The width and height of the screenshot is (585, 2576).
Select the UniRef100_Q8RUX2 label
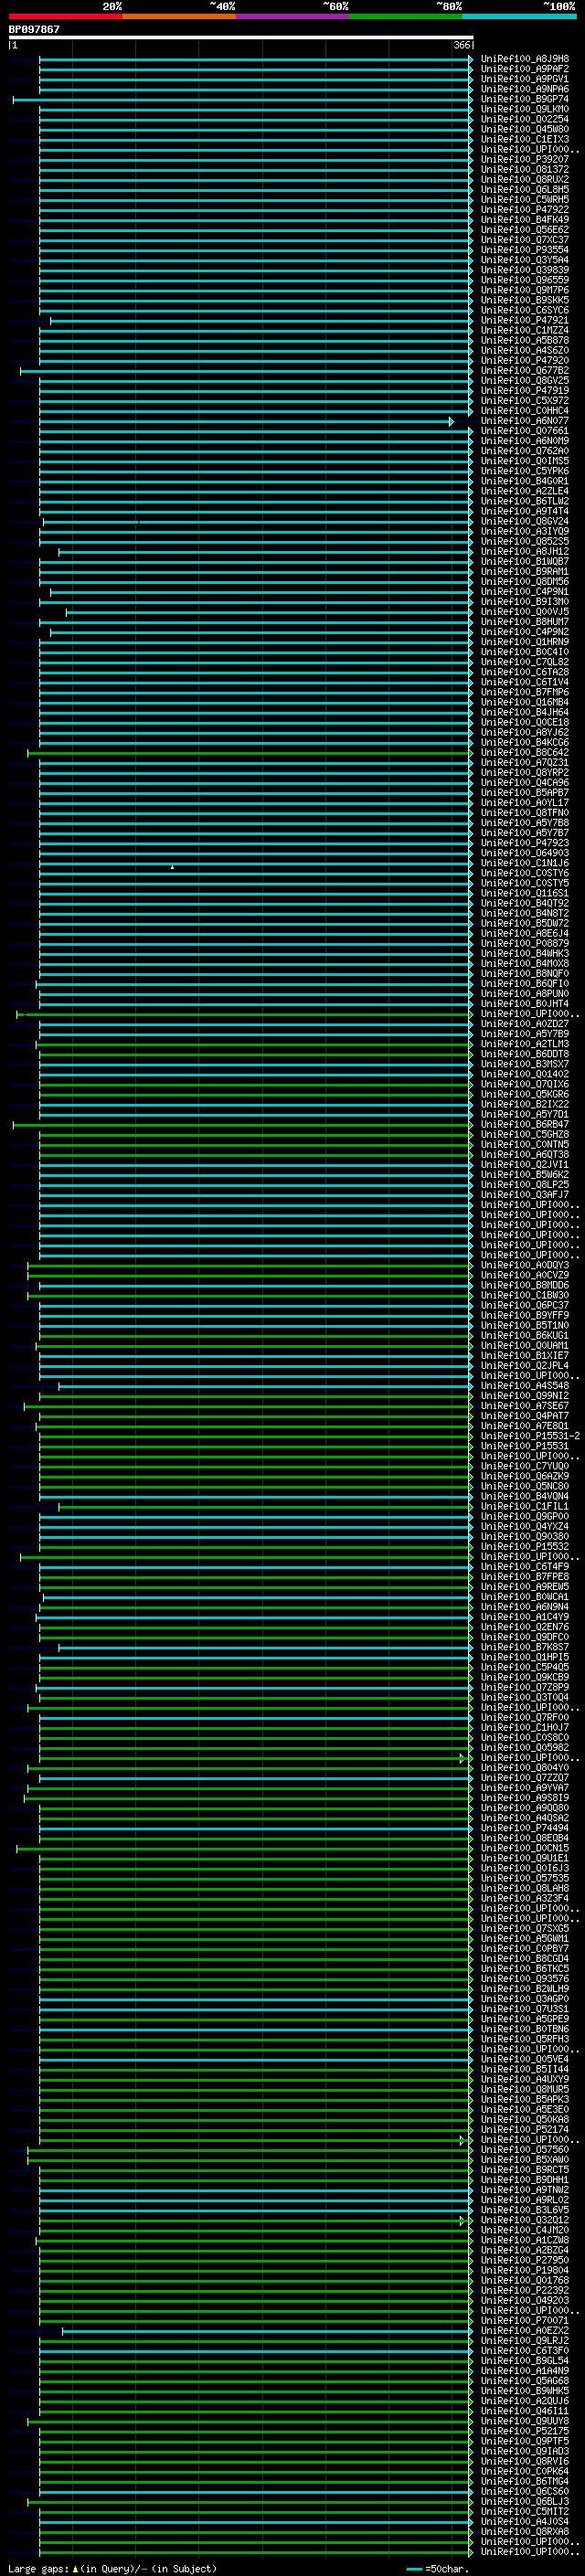tap(525, 179)
